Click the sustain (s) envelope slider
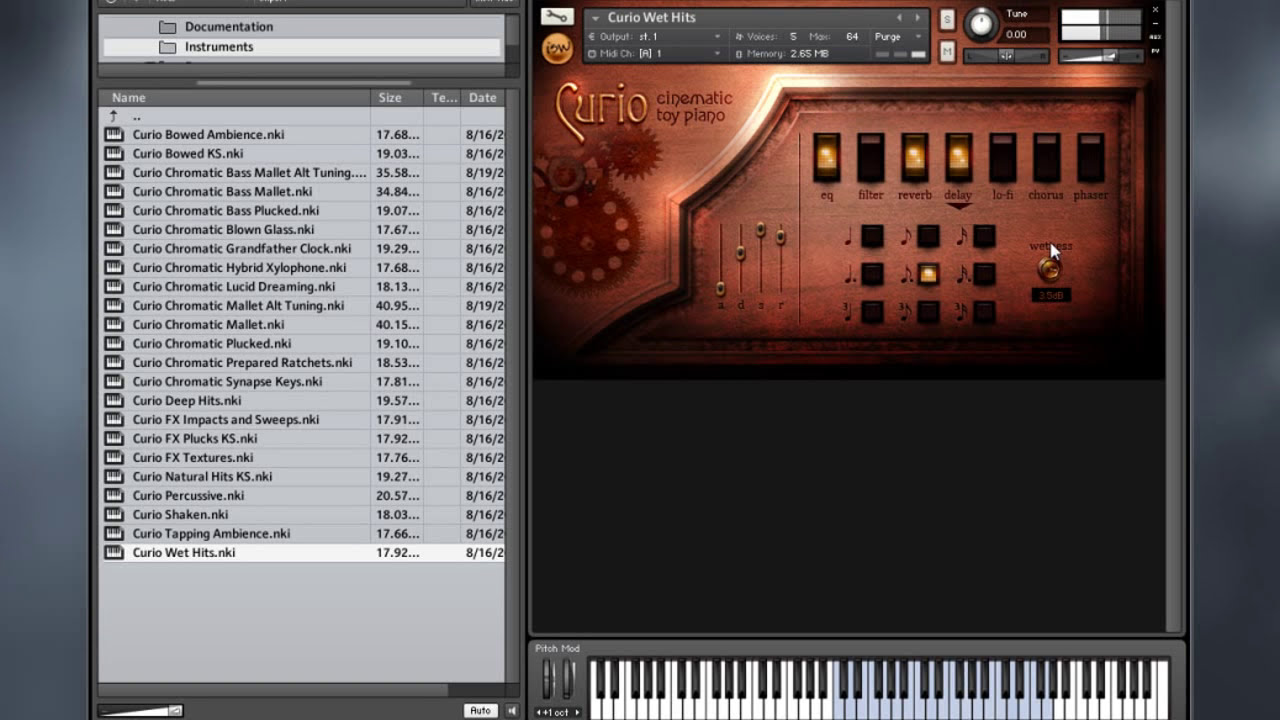Viewport: 1280px width, 720px height. (760, 230)
